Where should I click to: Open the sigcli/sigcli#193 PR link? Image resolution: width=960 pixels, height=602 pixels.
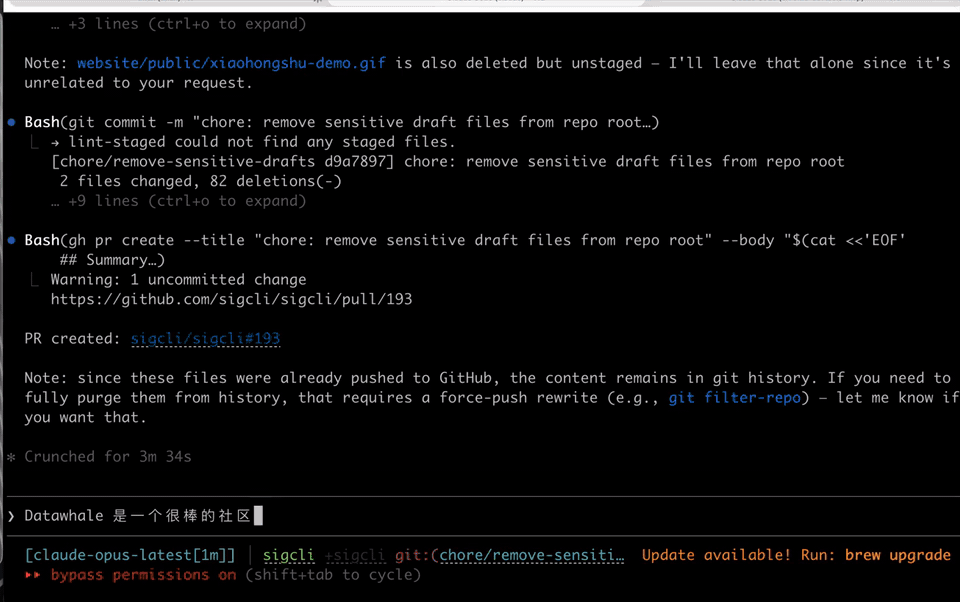pyautogui.click(x=205, y=339)
